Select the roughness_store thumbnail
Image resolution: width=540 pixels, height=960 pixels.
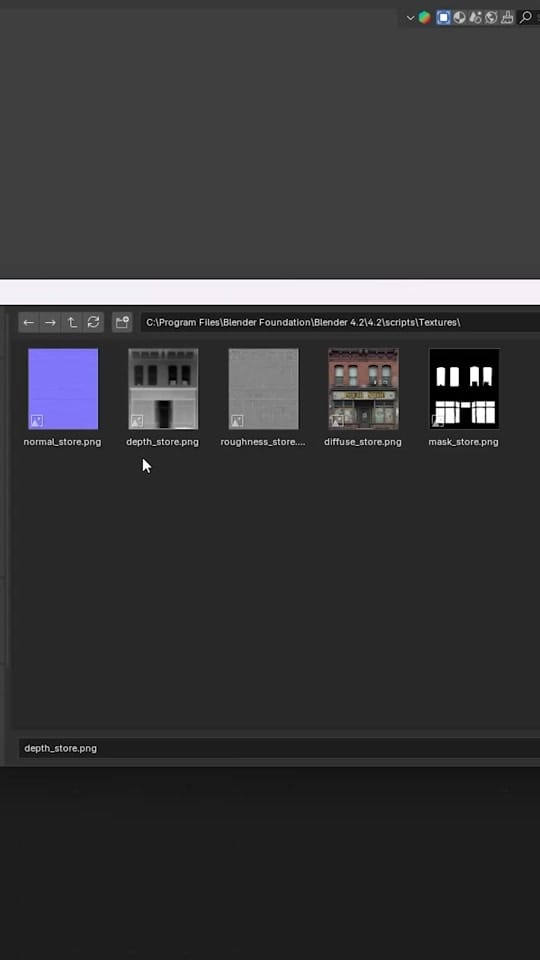pos(264,389)
